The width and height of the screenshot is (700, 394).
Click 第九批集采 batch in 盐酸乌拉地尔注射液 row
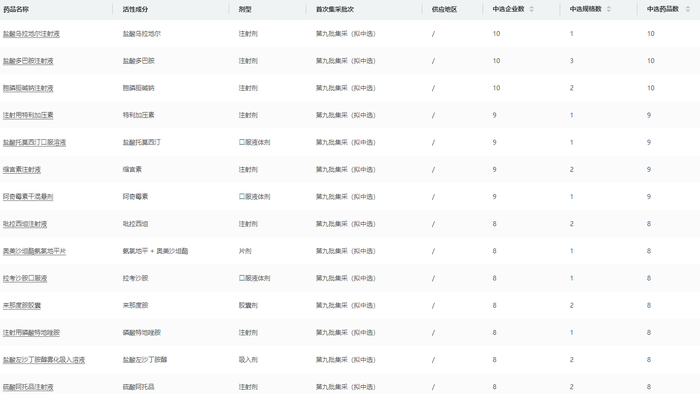point(346,34)
